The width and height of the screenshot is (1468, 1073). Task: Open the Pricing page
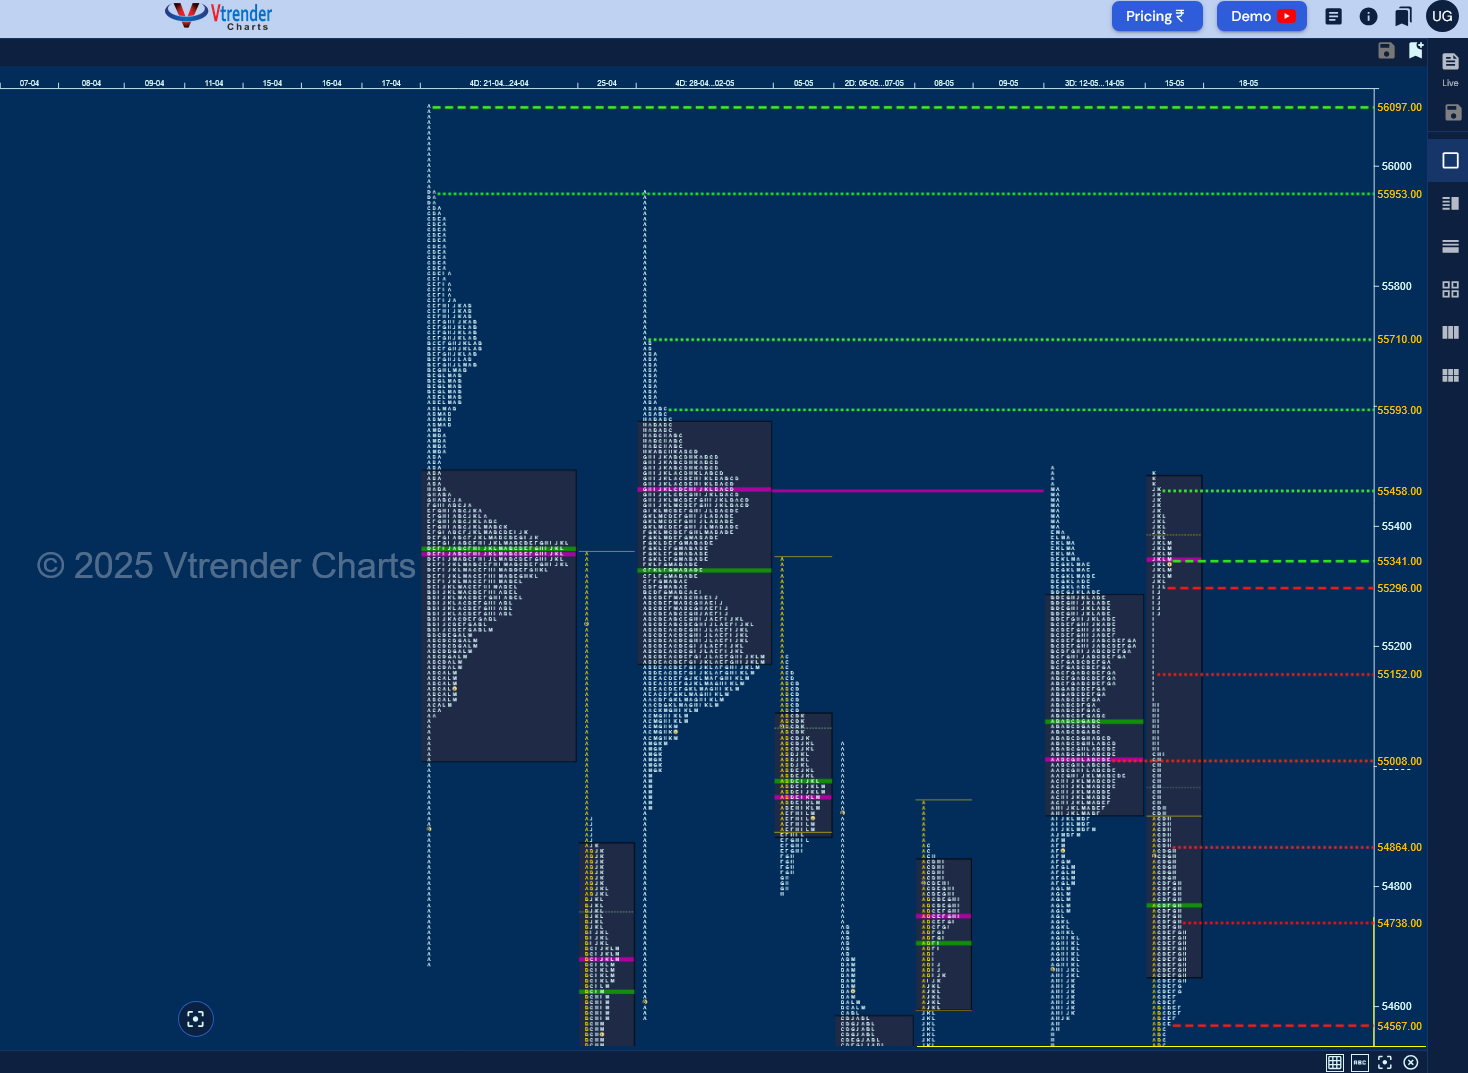[1156, 16]
